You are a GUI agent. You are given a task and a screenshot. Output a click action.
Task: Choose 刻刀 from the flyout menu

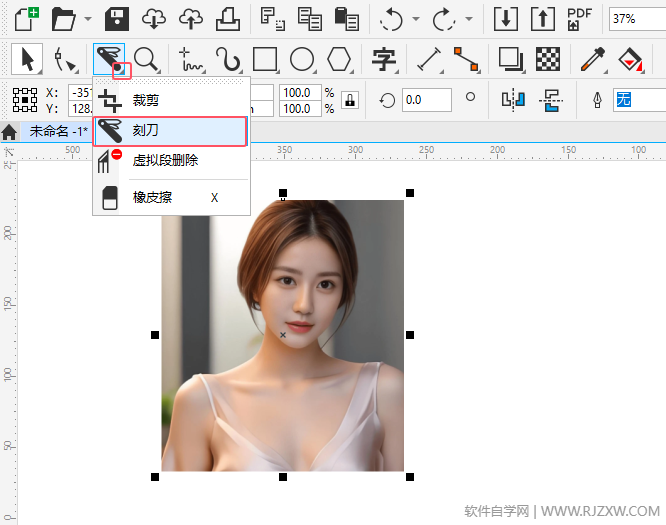170,131
